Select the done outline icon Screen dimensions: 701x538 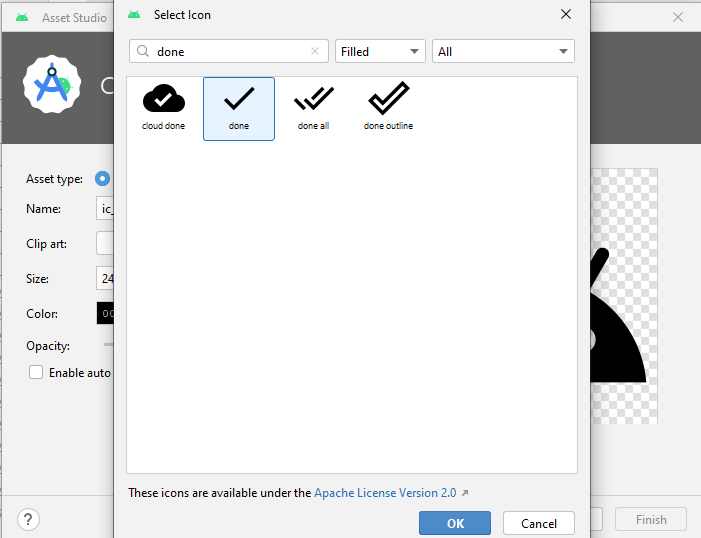coord(388,107)
